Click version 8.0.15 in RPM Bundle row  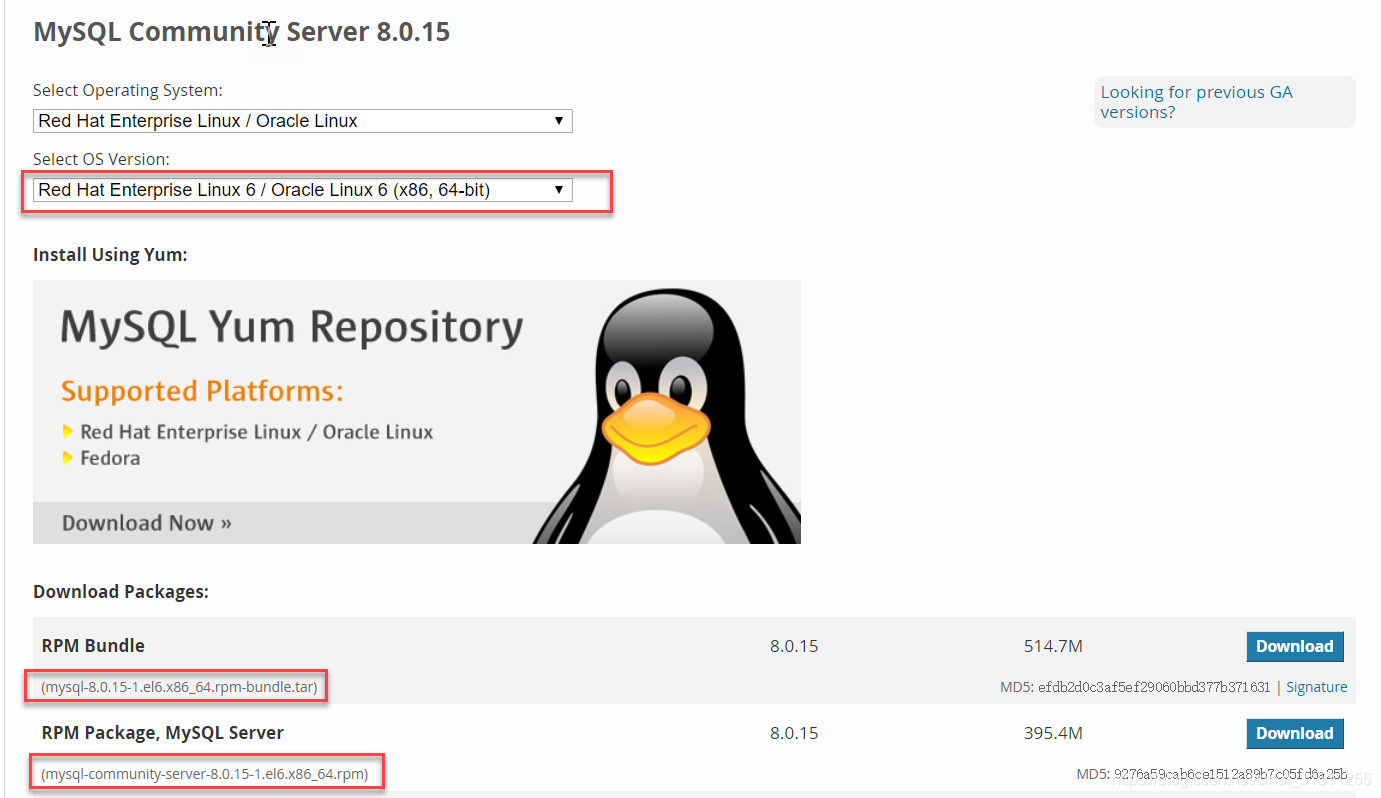click(x=794, y=647)
